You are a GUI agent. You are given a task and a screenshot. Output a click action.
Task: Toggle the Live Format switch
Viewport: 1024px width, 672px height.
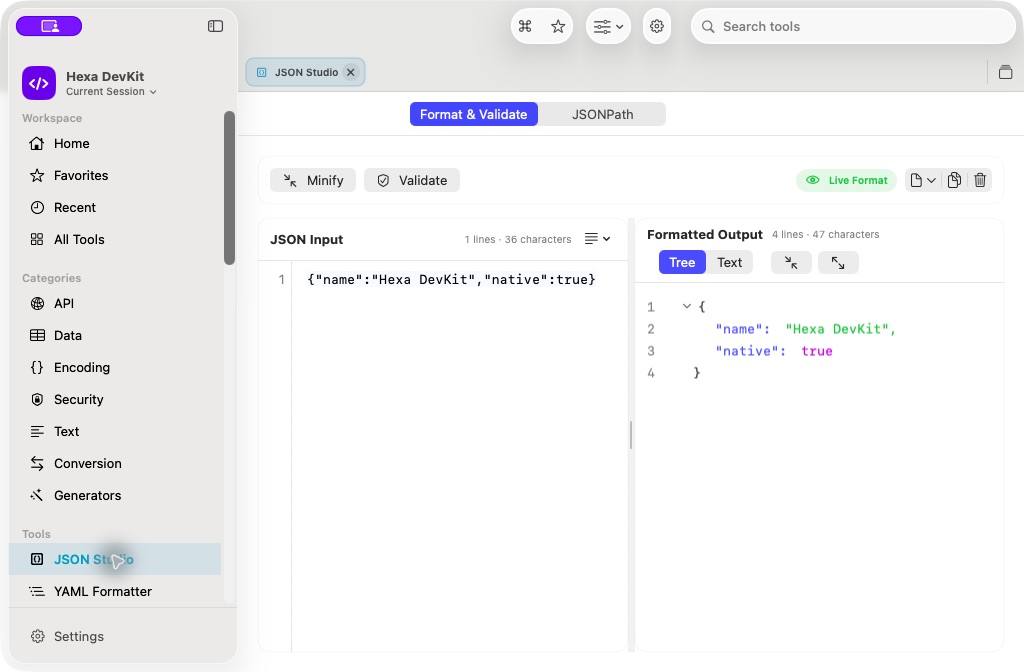click(846, 180)
